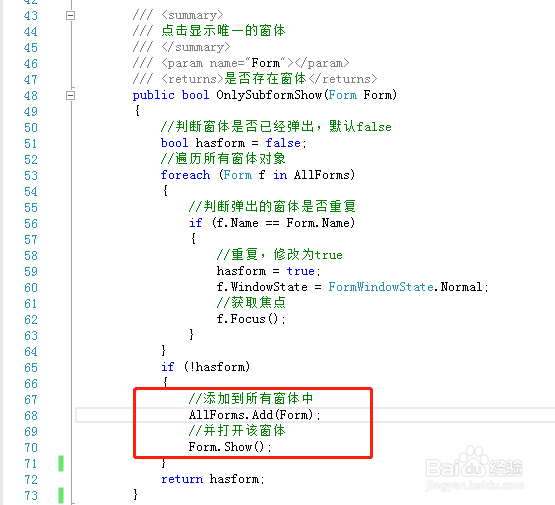
Task: Click the comment '//并打开该窗体'
Action: (x=237, y=431)
